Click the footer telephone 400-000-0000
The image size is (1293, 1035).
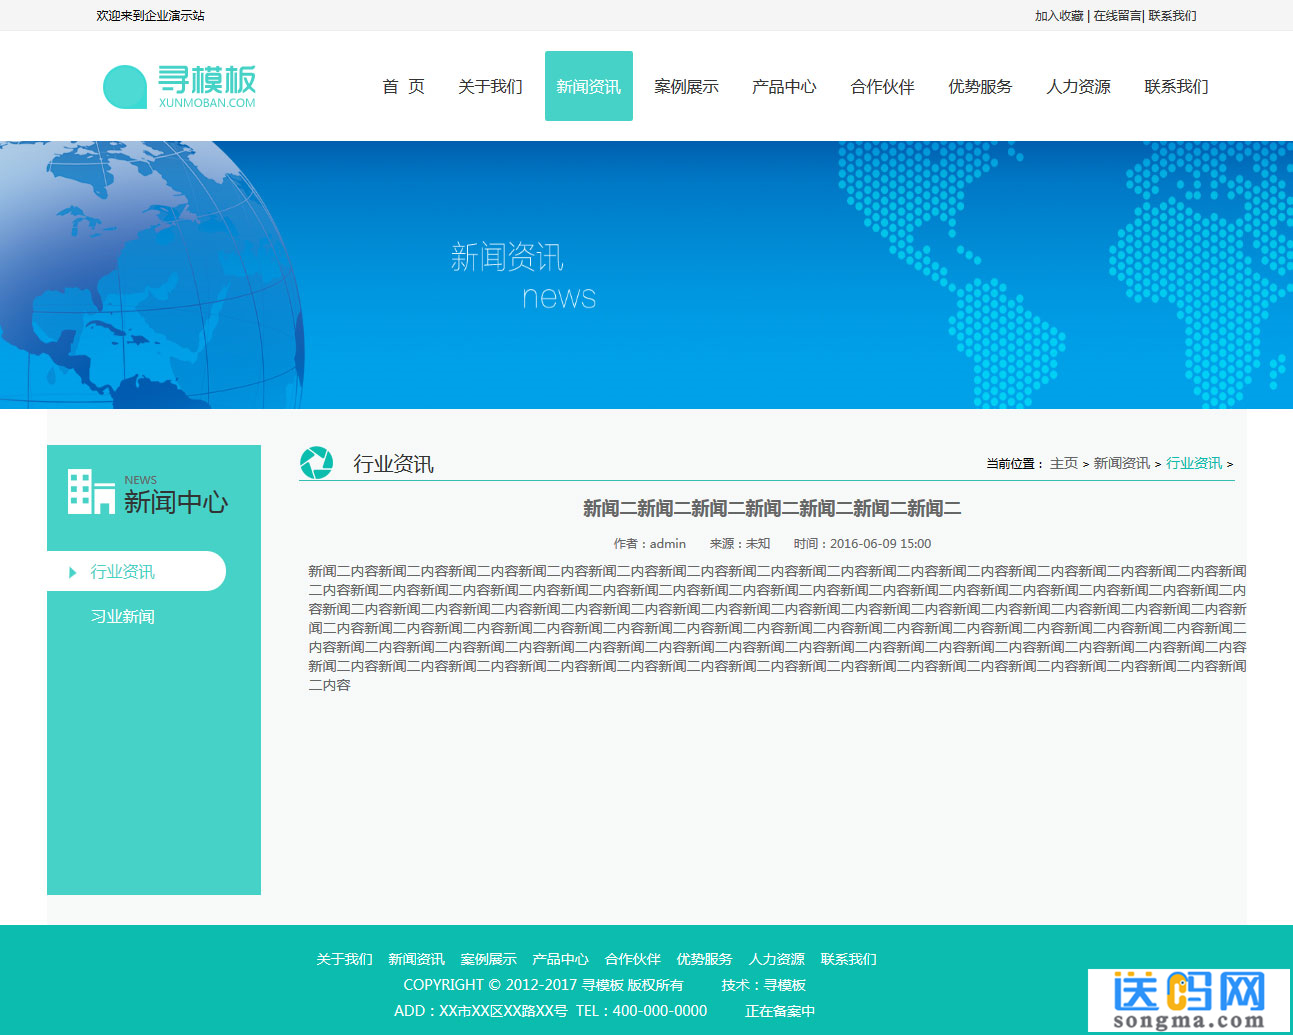click(x=660, y=1011)
